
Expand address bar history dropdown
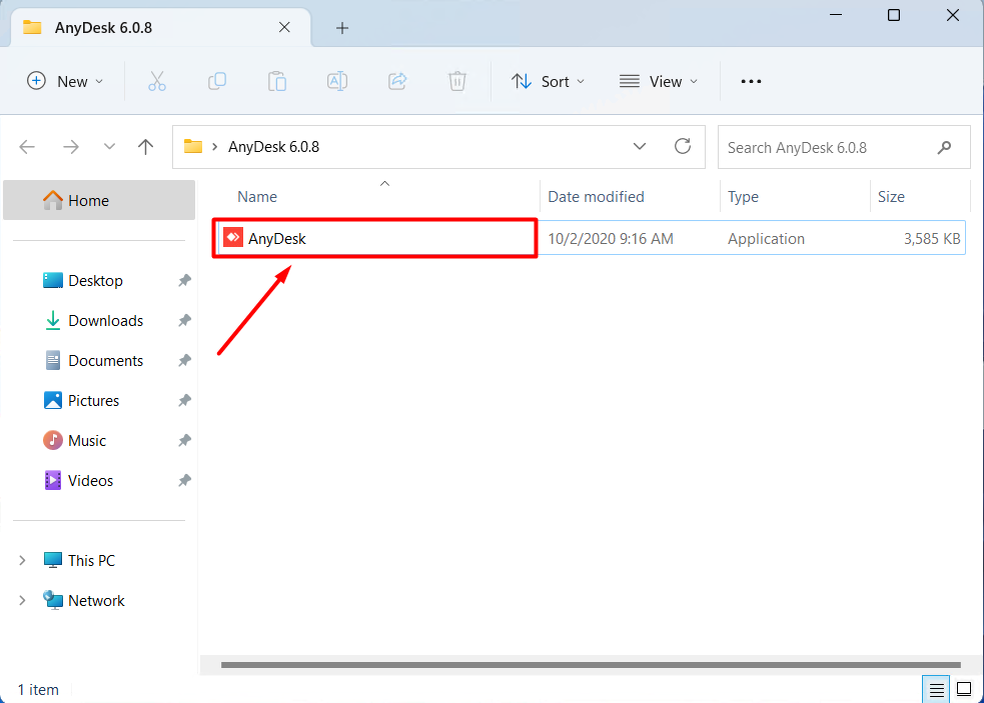tap(639, 146)
